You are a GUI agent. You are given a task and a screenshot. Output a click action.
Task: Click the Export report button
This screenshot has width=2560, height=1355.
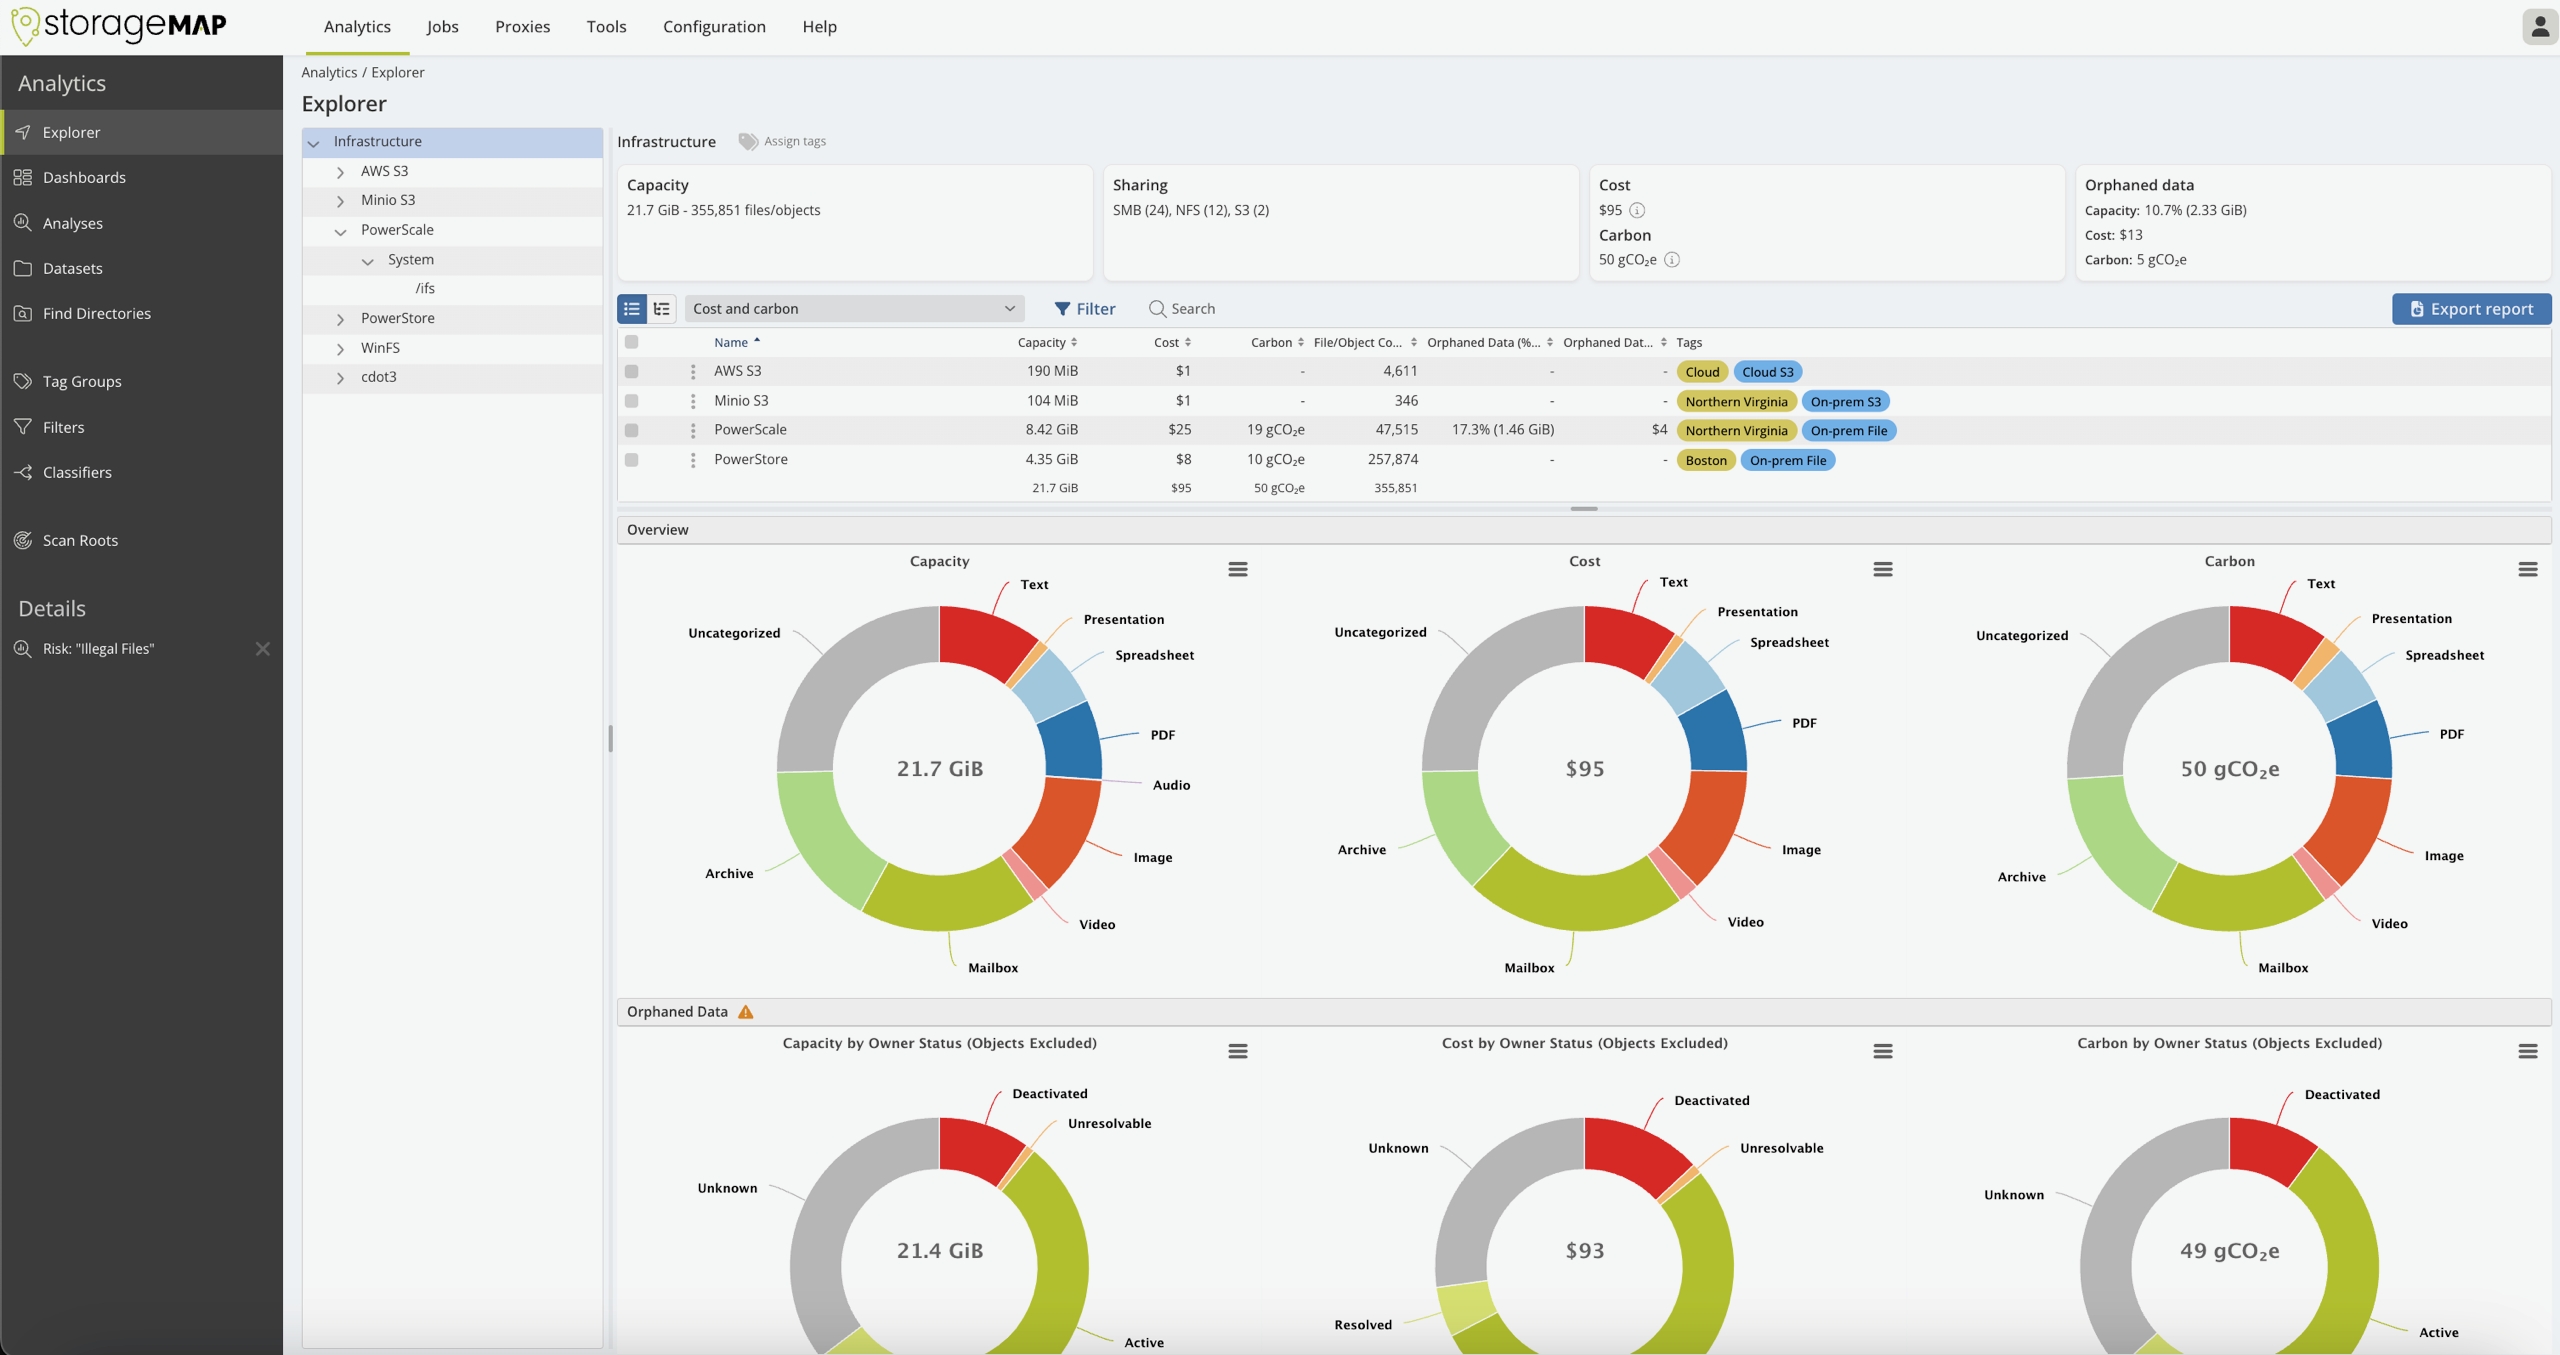click(2471, 309)
